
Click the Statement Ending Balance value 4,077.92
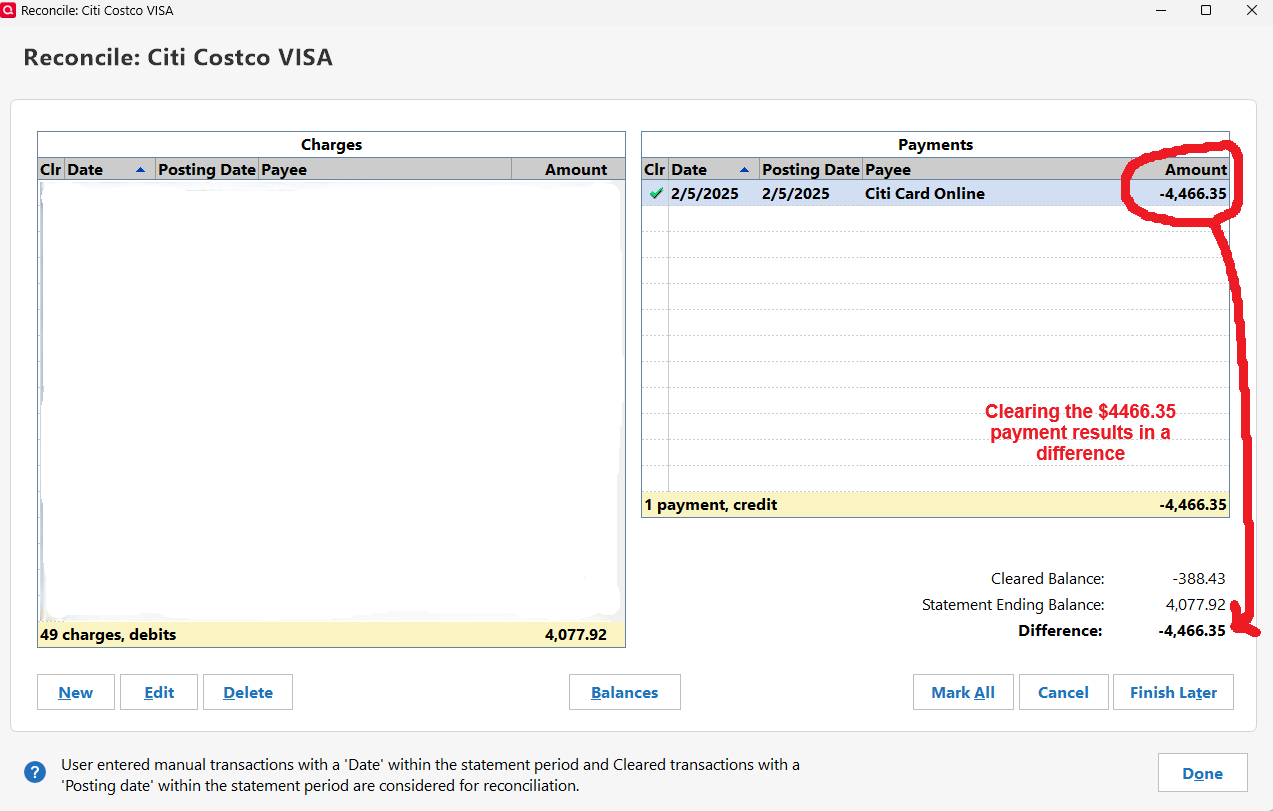click(x=1196, y=605)
